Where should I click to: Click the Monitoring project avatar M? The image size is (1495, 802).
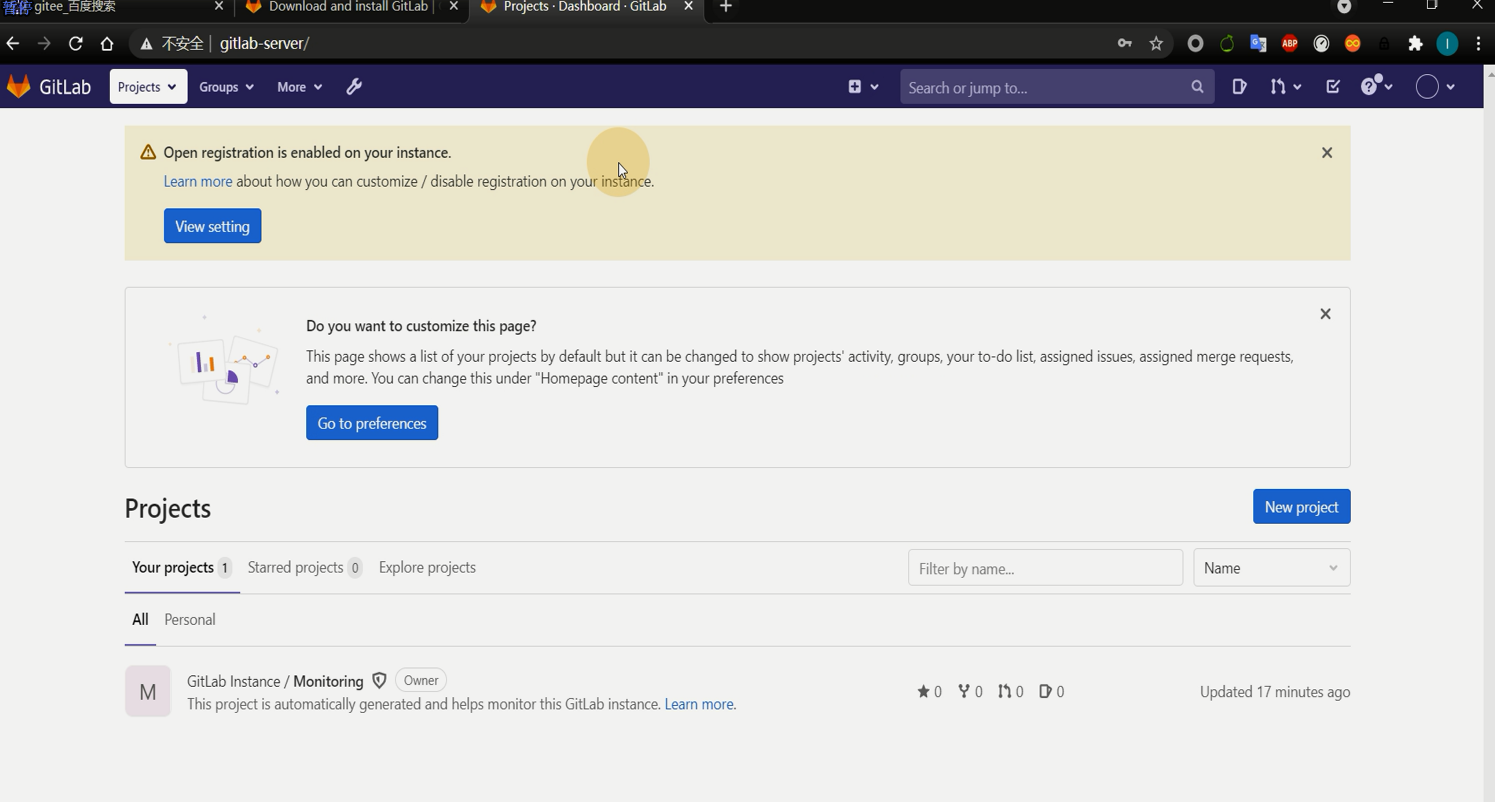[x=148, y=692]
